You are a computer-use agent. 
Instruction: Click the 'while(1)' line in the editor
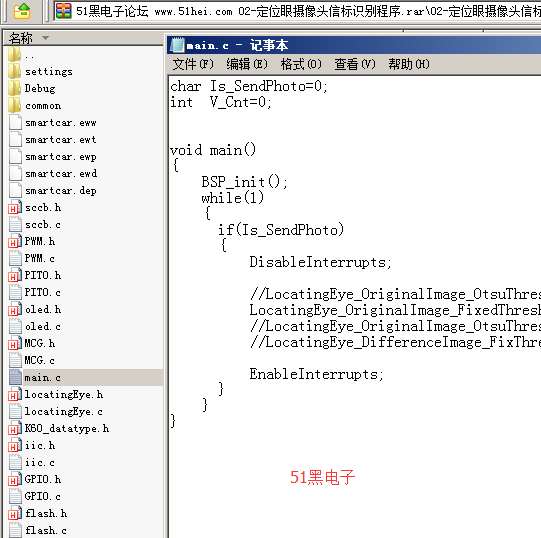tap(233, 198)
